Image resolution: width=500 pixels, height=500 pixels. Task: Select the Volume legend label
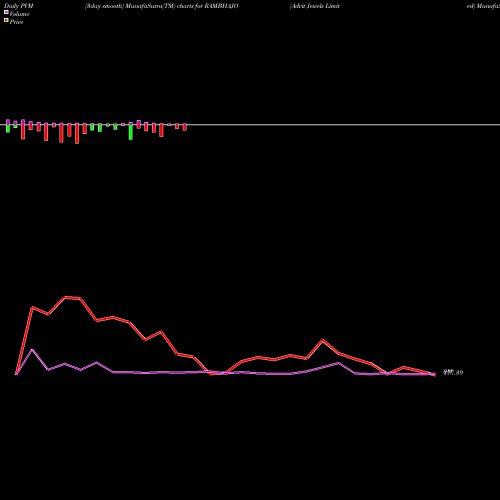pyautogui.click(x=19, y=14)
